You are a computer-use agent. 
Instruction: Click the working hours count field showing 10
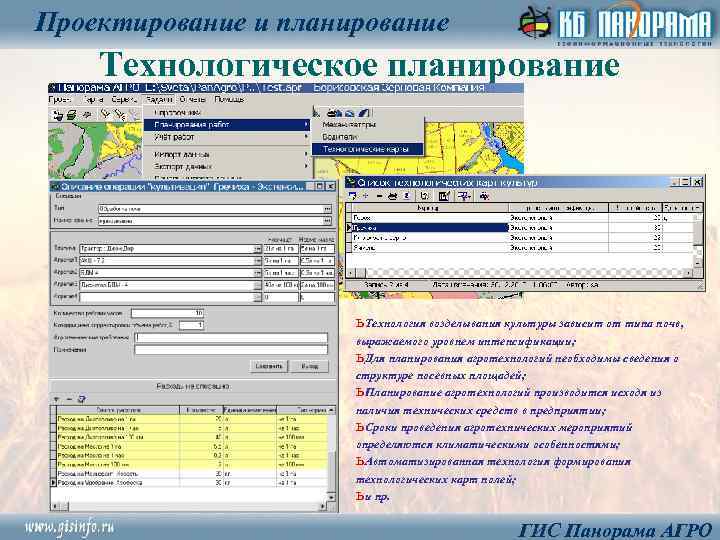167,313
